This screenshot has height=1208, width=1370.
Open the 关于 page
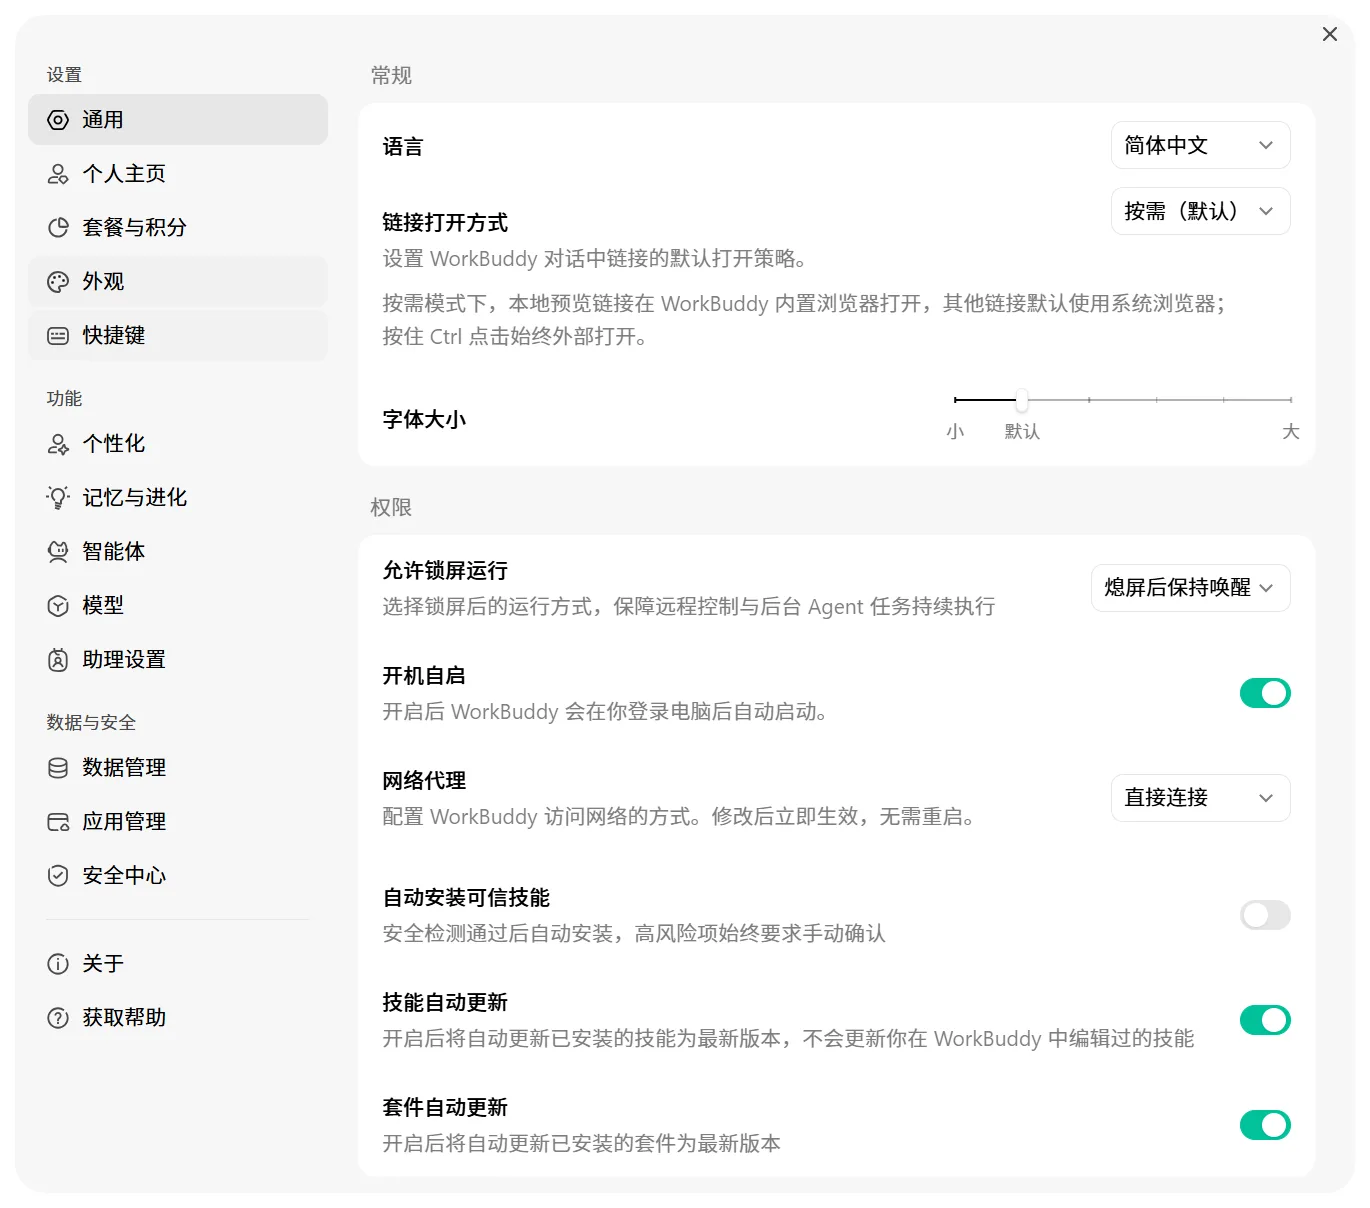[x=178, y=964]
